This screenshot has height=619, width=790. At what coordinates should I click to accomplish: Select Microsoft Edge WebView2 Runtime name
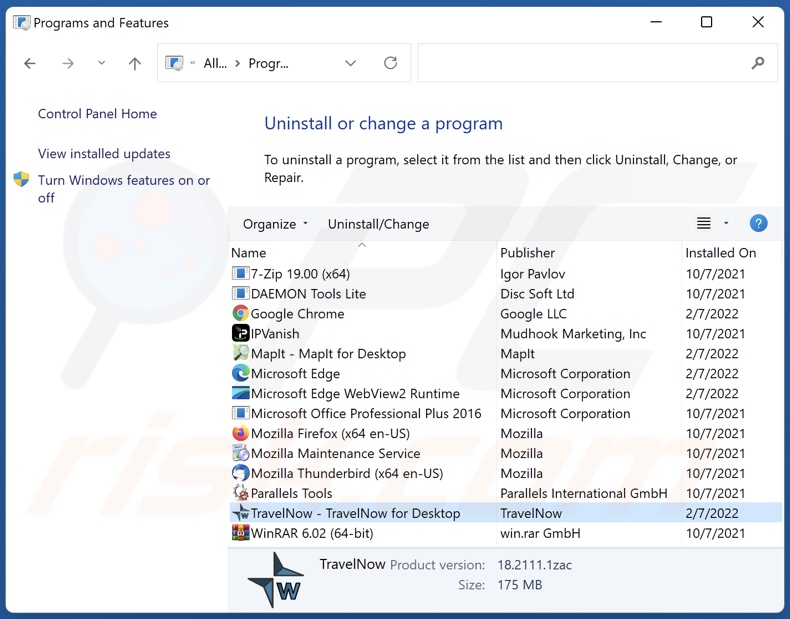355,393
